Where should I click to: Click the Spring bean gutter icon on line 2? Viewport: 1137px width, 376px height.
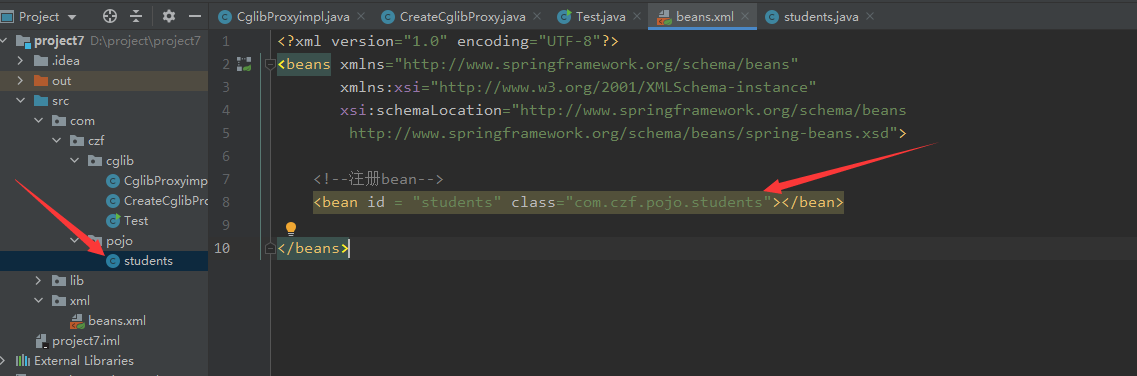pos(244,64)
